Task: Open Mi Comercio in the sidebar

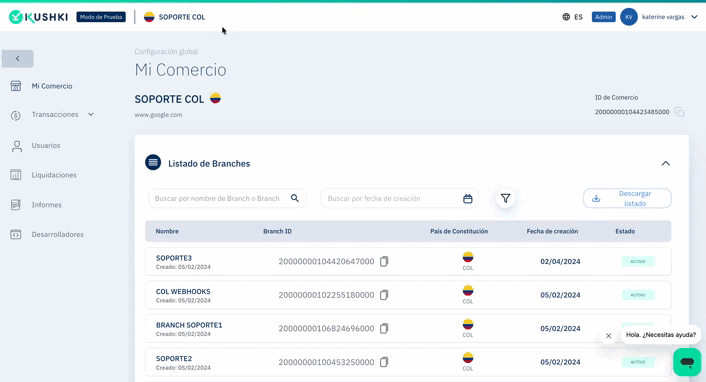Action: click(x=52, y=86)
